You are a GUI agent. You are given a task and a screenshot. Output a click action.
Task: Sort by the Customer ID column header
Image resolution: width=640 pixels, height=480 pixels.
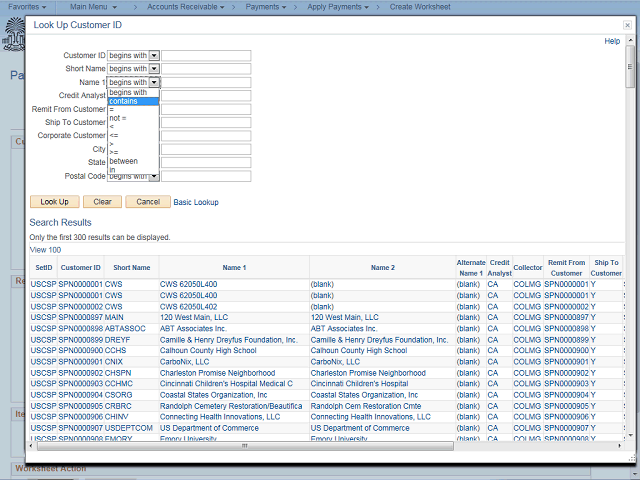point(80,268)
